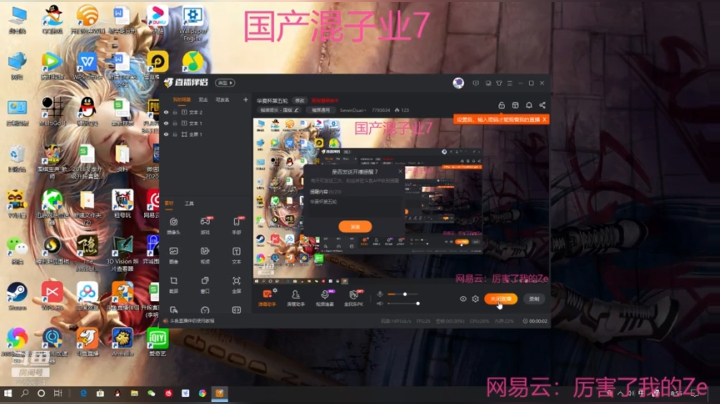Toggle the preview eye icon near settings

click(x=463, y=299)
